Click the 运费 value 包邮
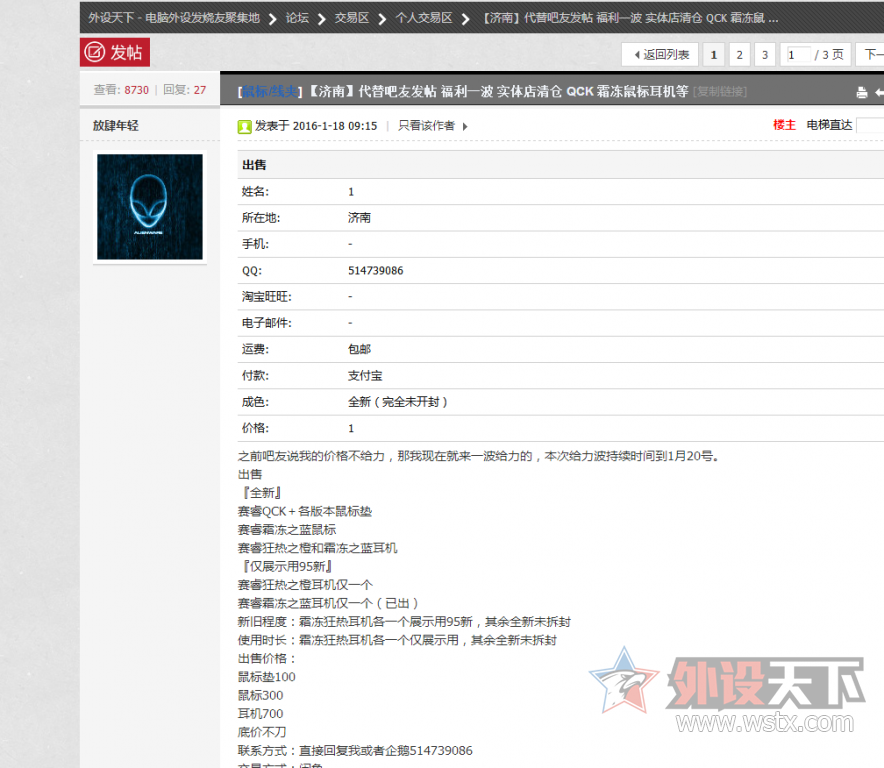 pos(359,349)
